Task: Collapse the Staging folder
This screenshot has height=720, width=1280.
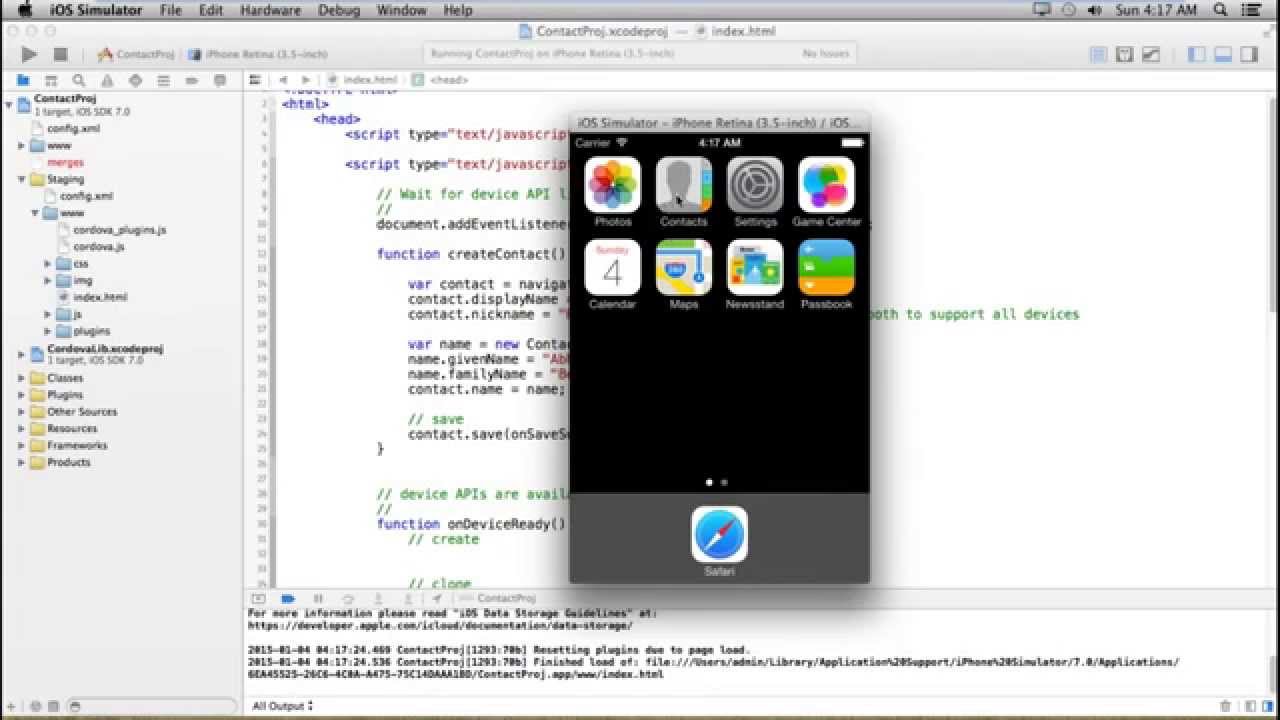Action: pyautogui.click(x=22, y=179)
